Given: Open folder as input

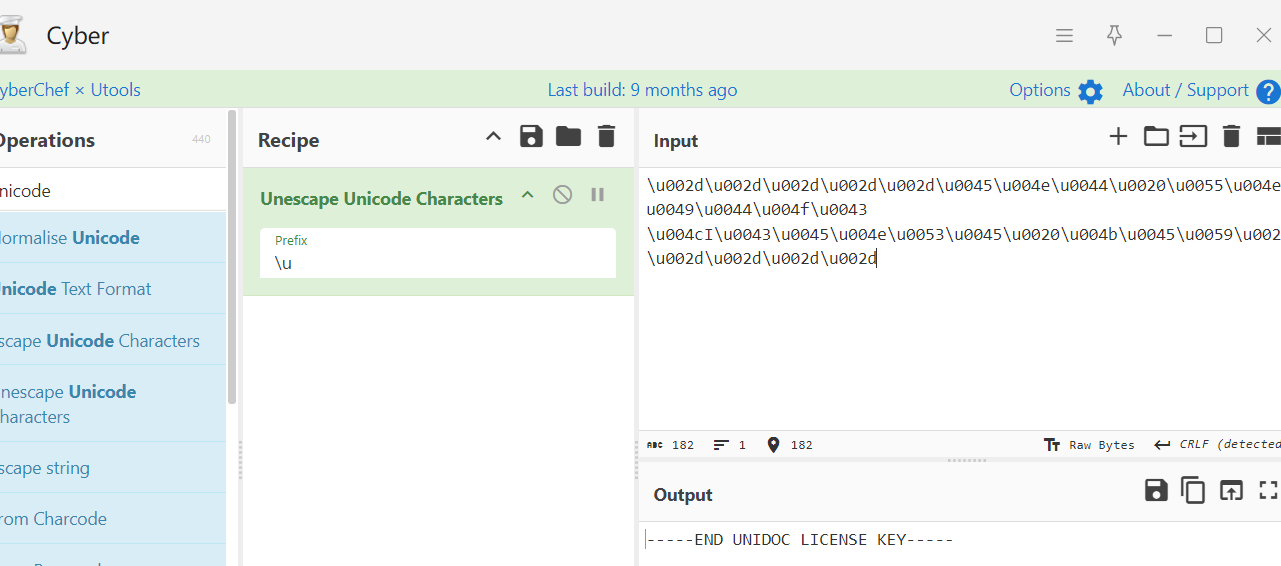Looking at the screenshot, I should pos(1156,137).
